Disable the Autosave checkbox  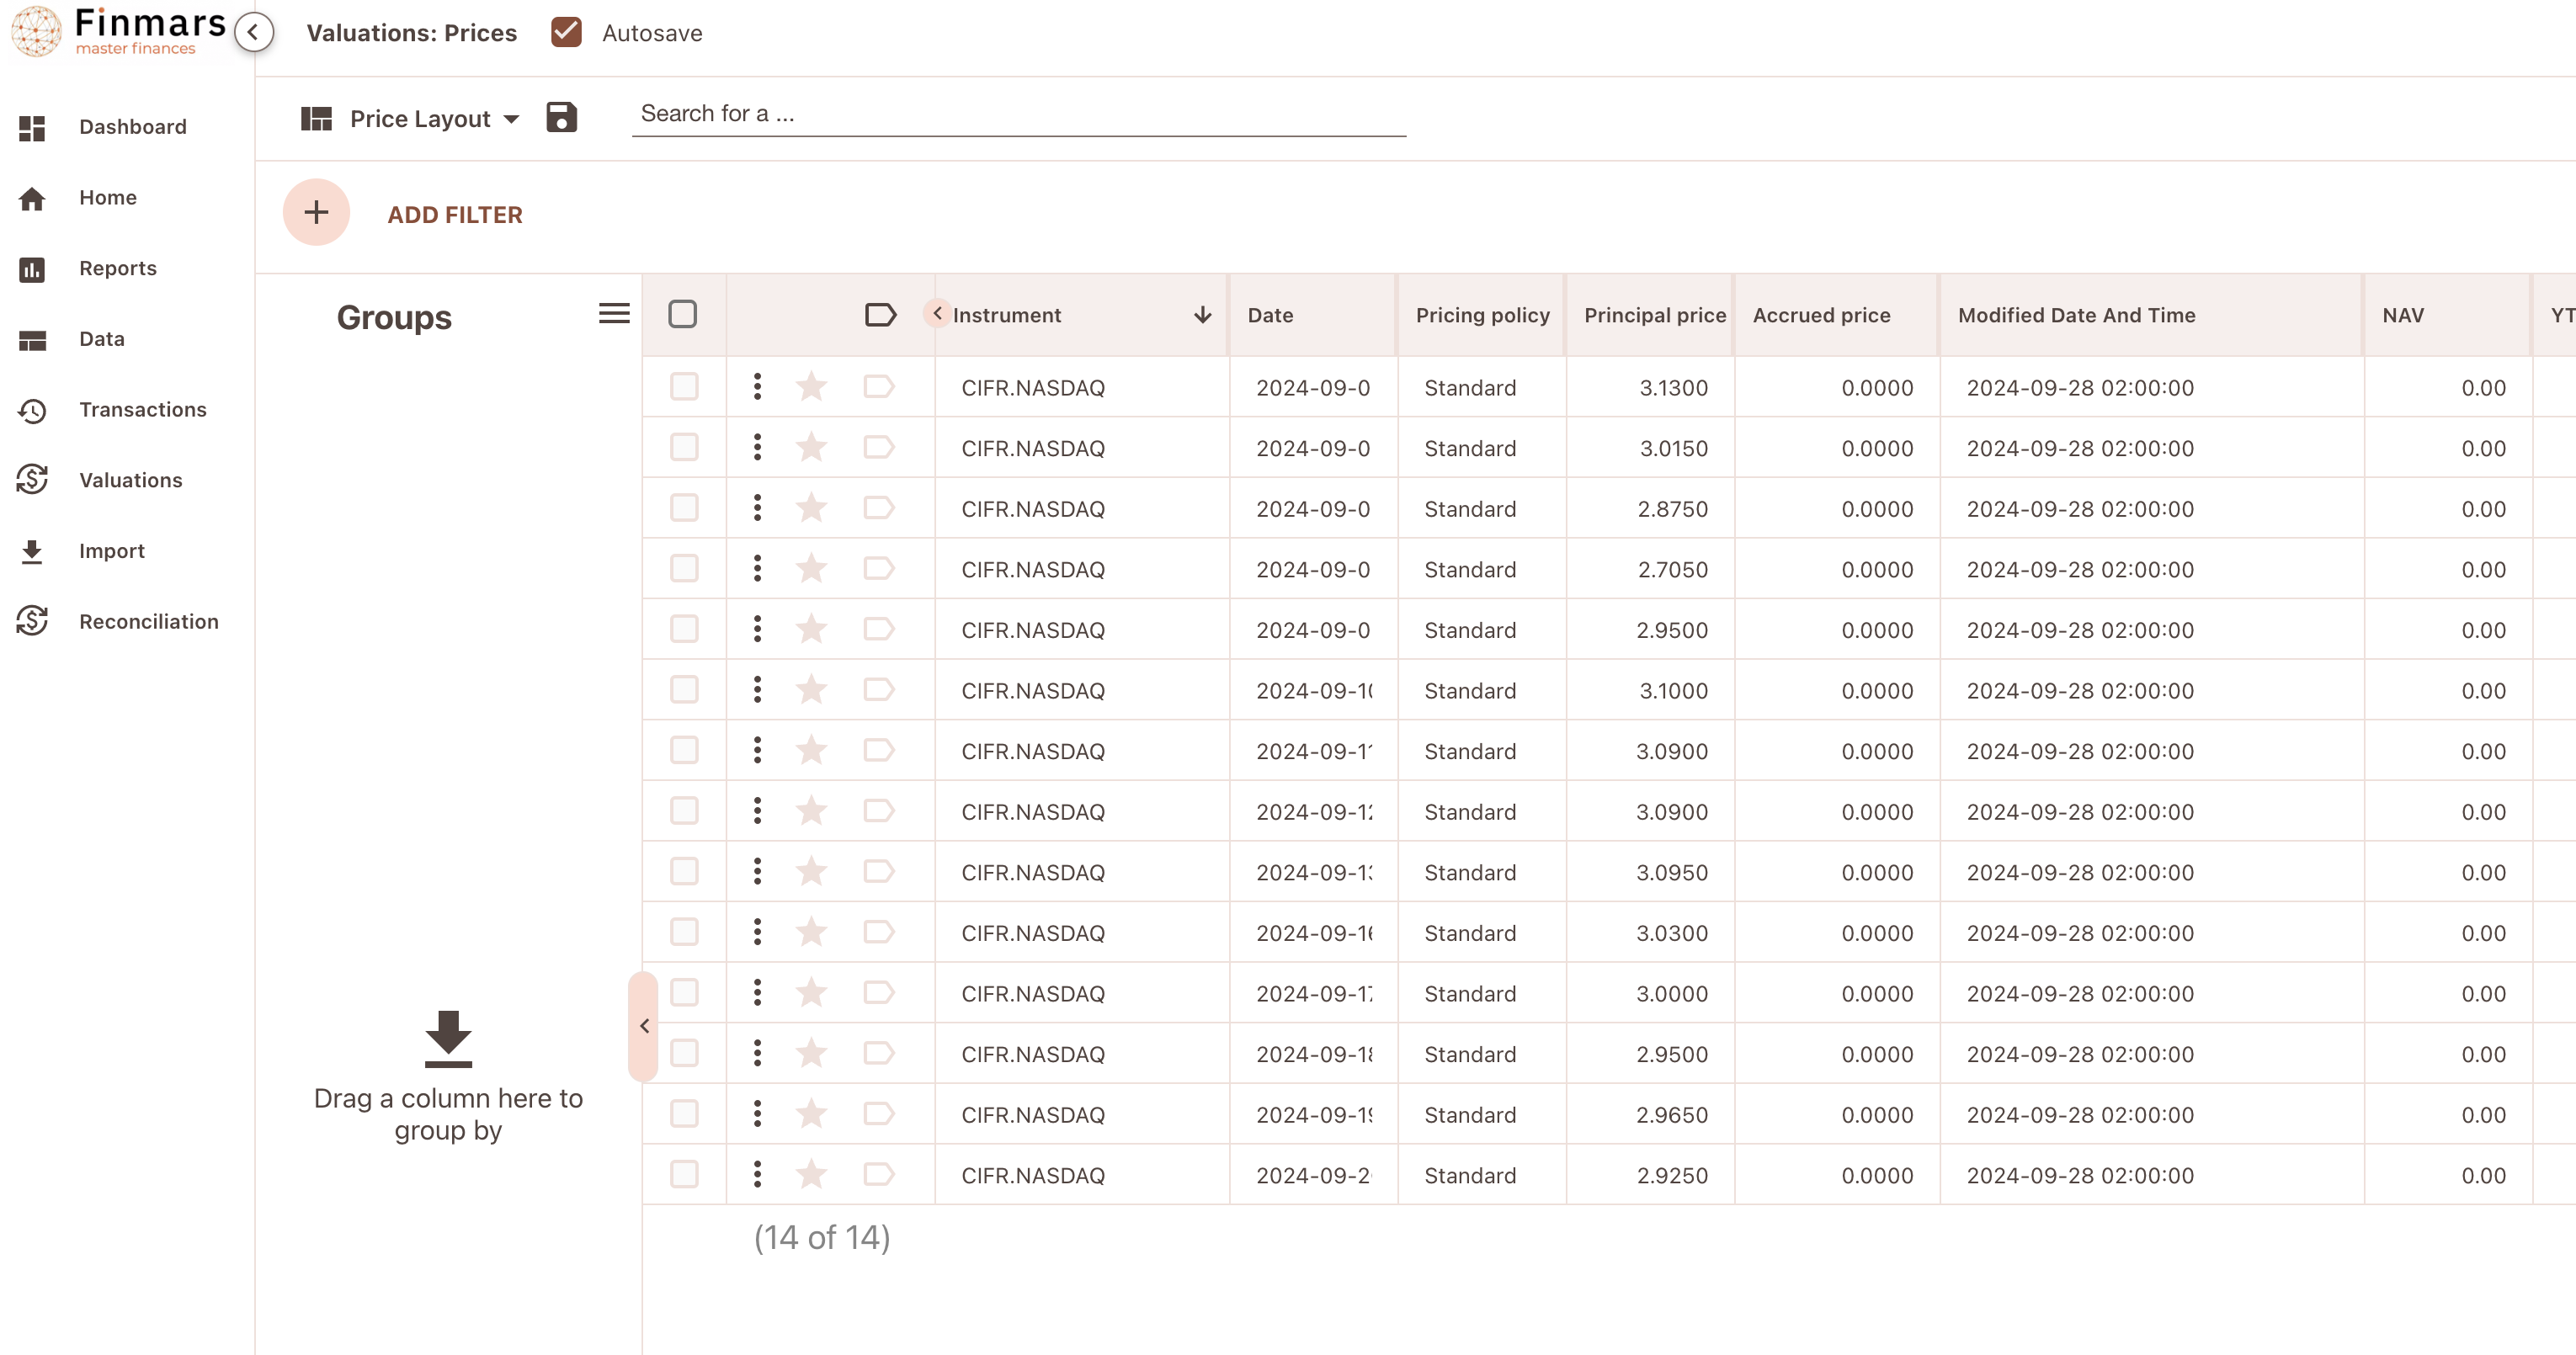pos(566,32)
